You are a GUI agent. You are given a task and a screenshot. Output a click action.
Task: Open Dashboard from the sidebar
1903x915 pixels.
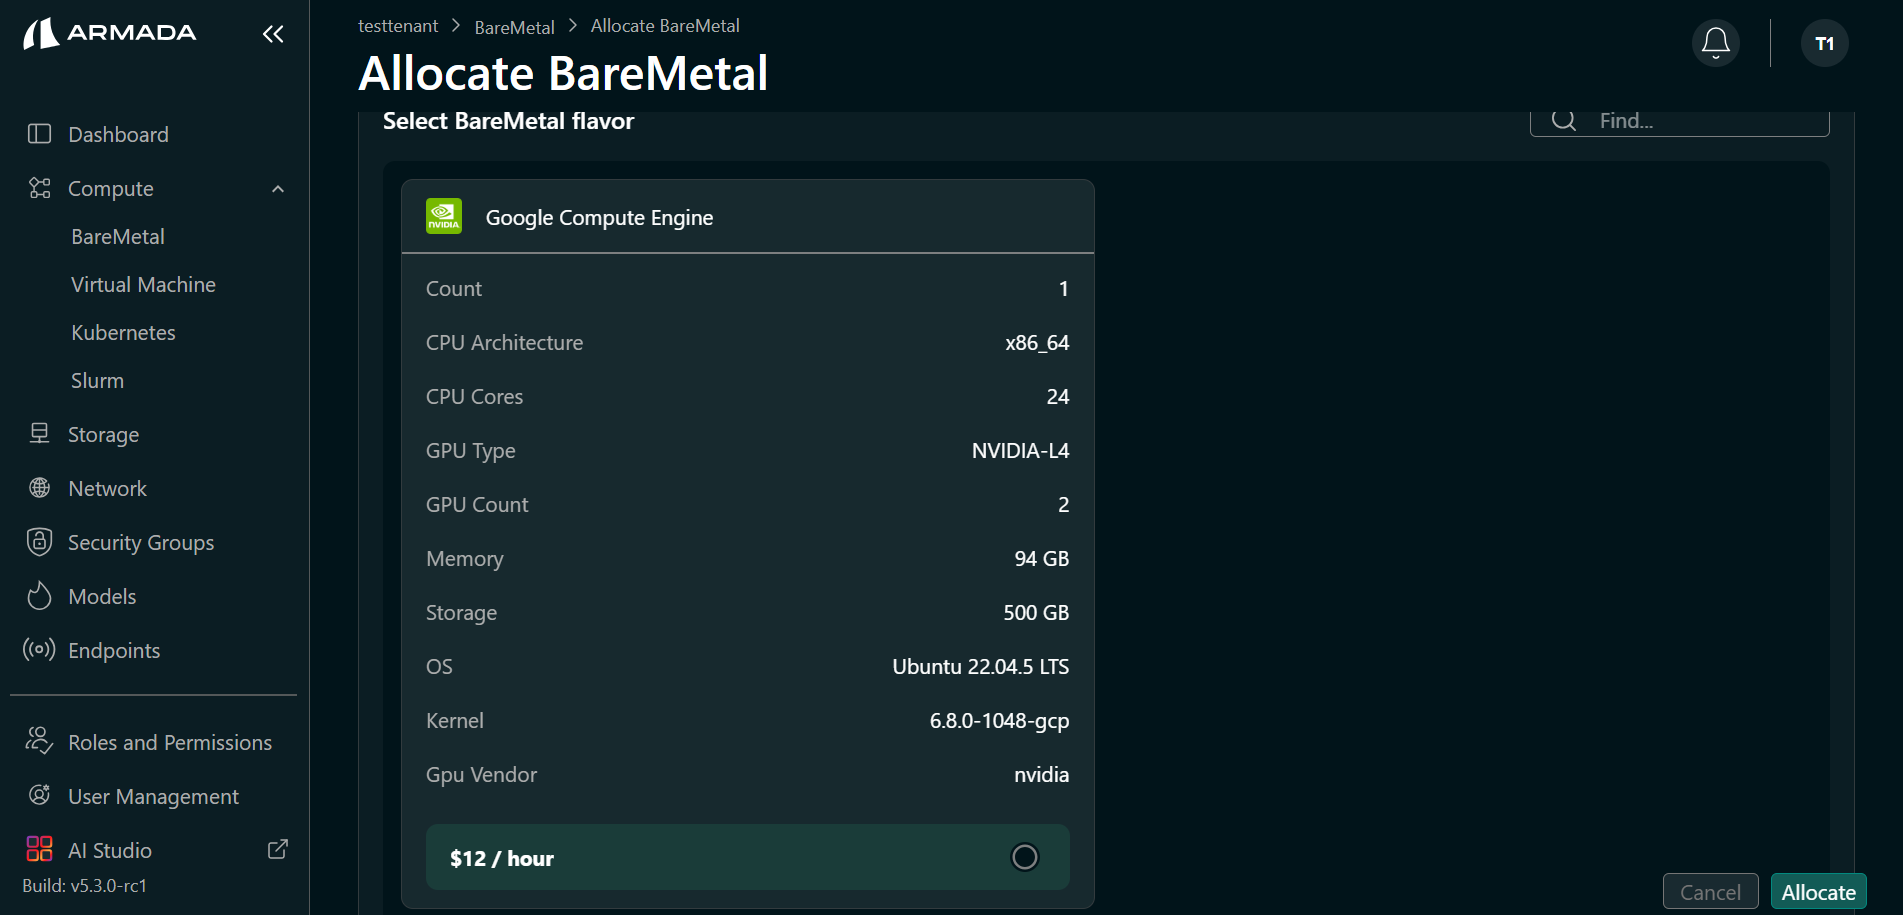[118, 134]
